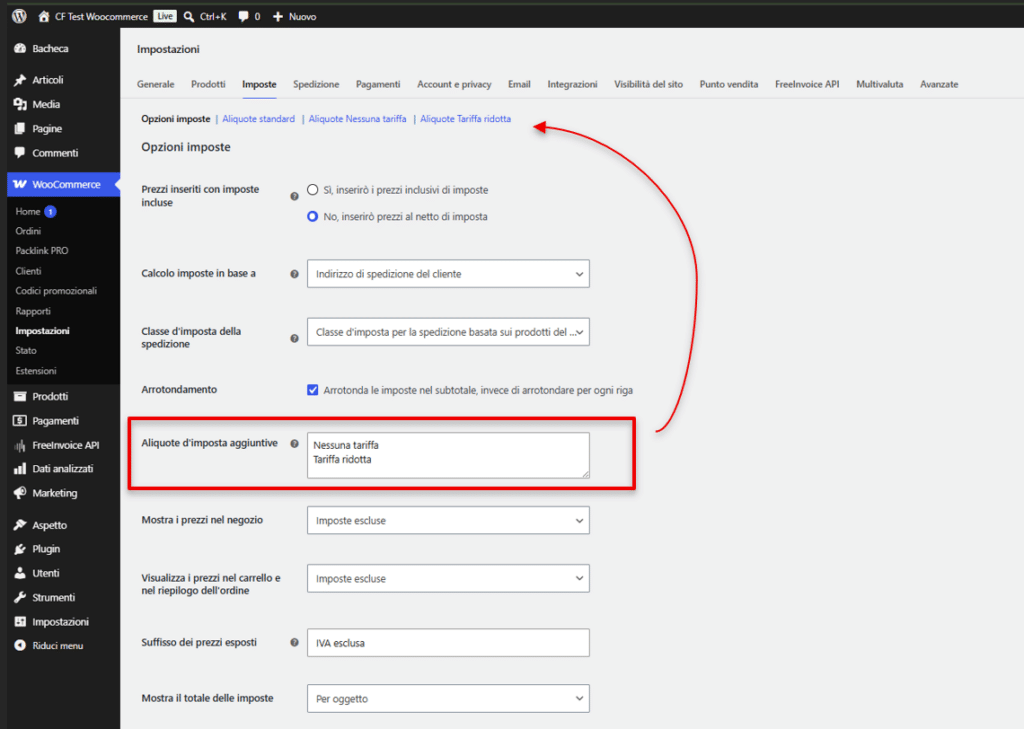This screenshot has height=729, width=1024.
Task: Open the Classe d'imposta della spedizione dropdown
Action: [448, 332]
